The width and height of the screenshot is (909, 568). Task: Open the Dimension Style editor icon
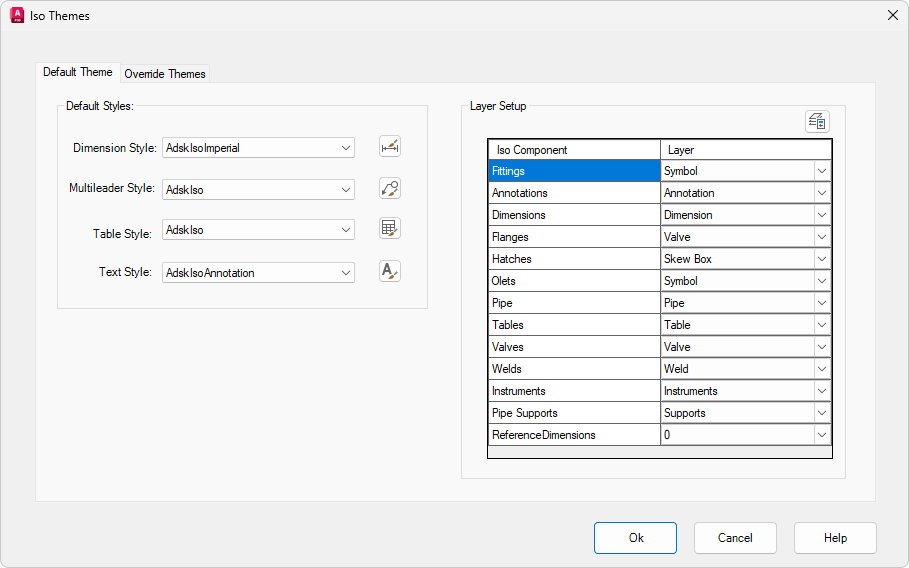390,147
